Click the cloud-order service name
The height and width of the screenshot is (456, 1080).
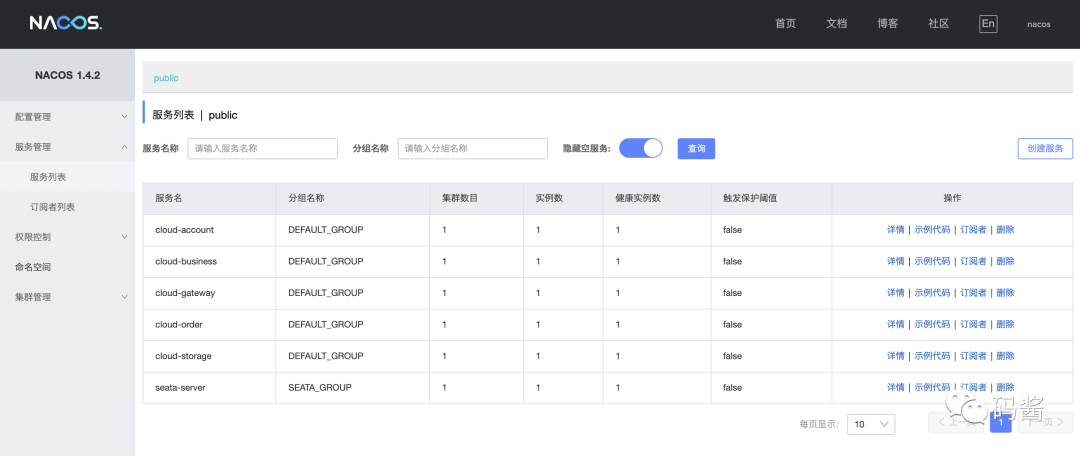[179, 324]
